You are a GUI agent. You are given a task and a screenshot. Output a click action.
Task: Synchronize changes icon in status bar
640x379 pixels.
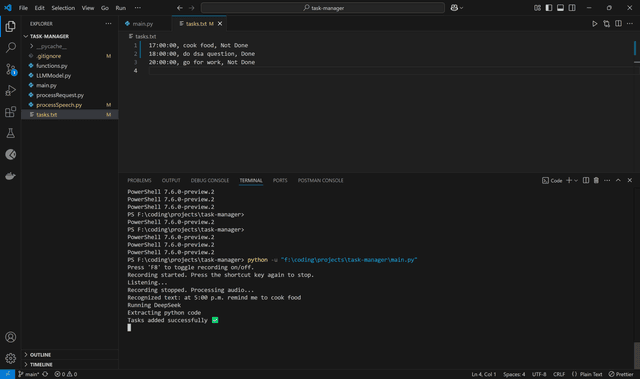click(45, 374)
